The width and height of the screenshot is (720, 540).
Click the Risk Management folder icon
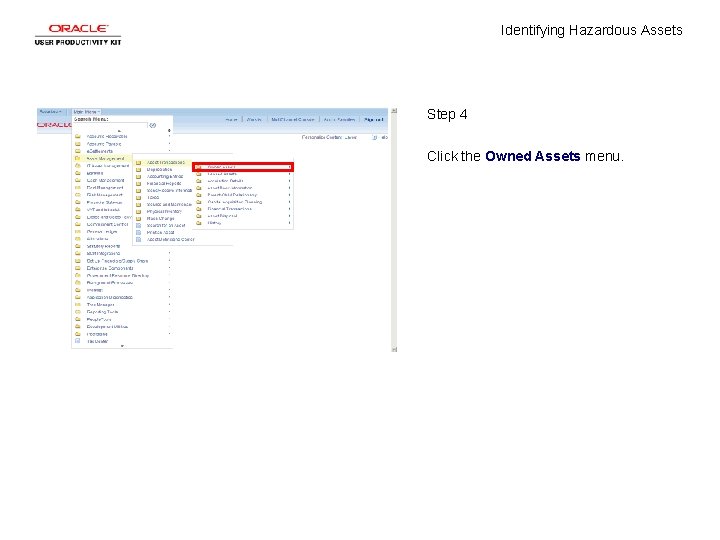(78, 195)
